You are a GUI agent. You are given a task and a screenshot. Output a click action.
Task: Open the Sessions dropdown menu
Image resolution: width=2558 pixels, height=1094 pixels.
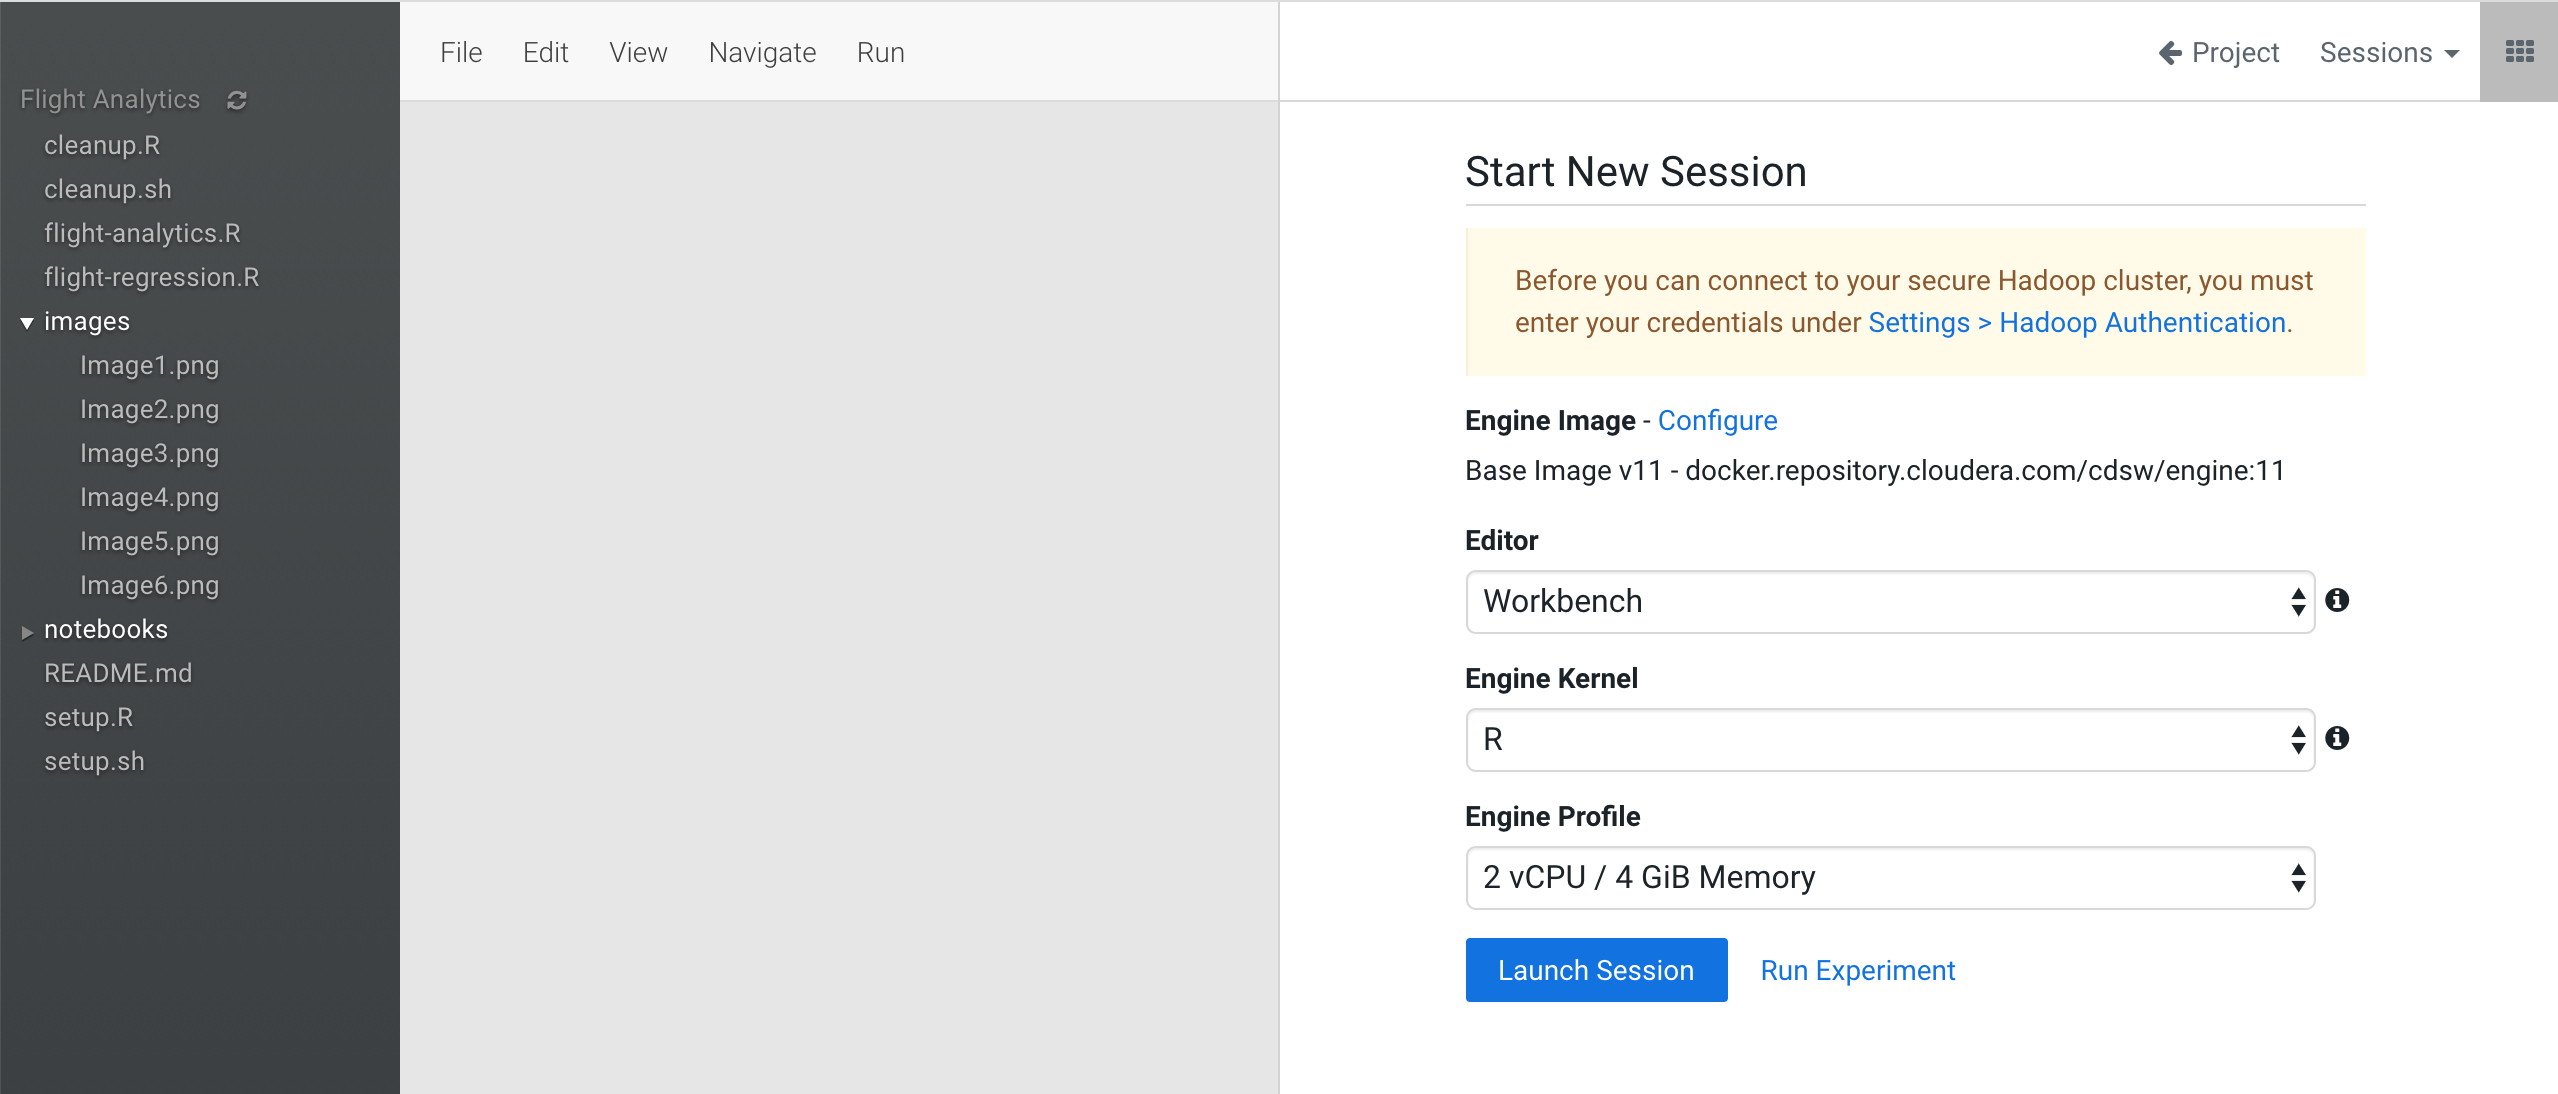[x=2388, y=52]
